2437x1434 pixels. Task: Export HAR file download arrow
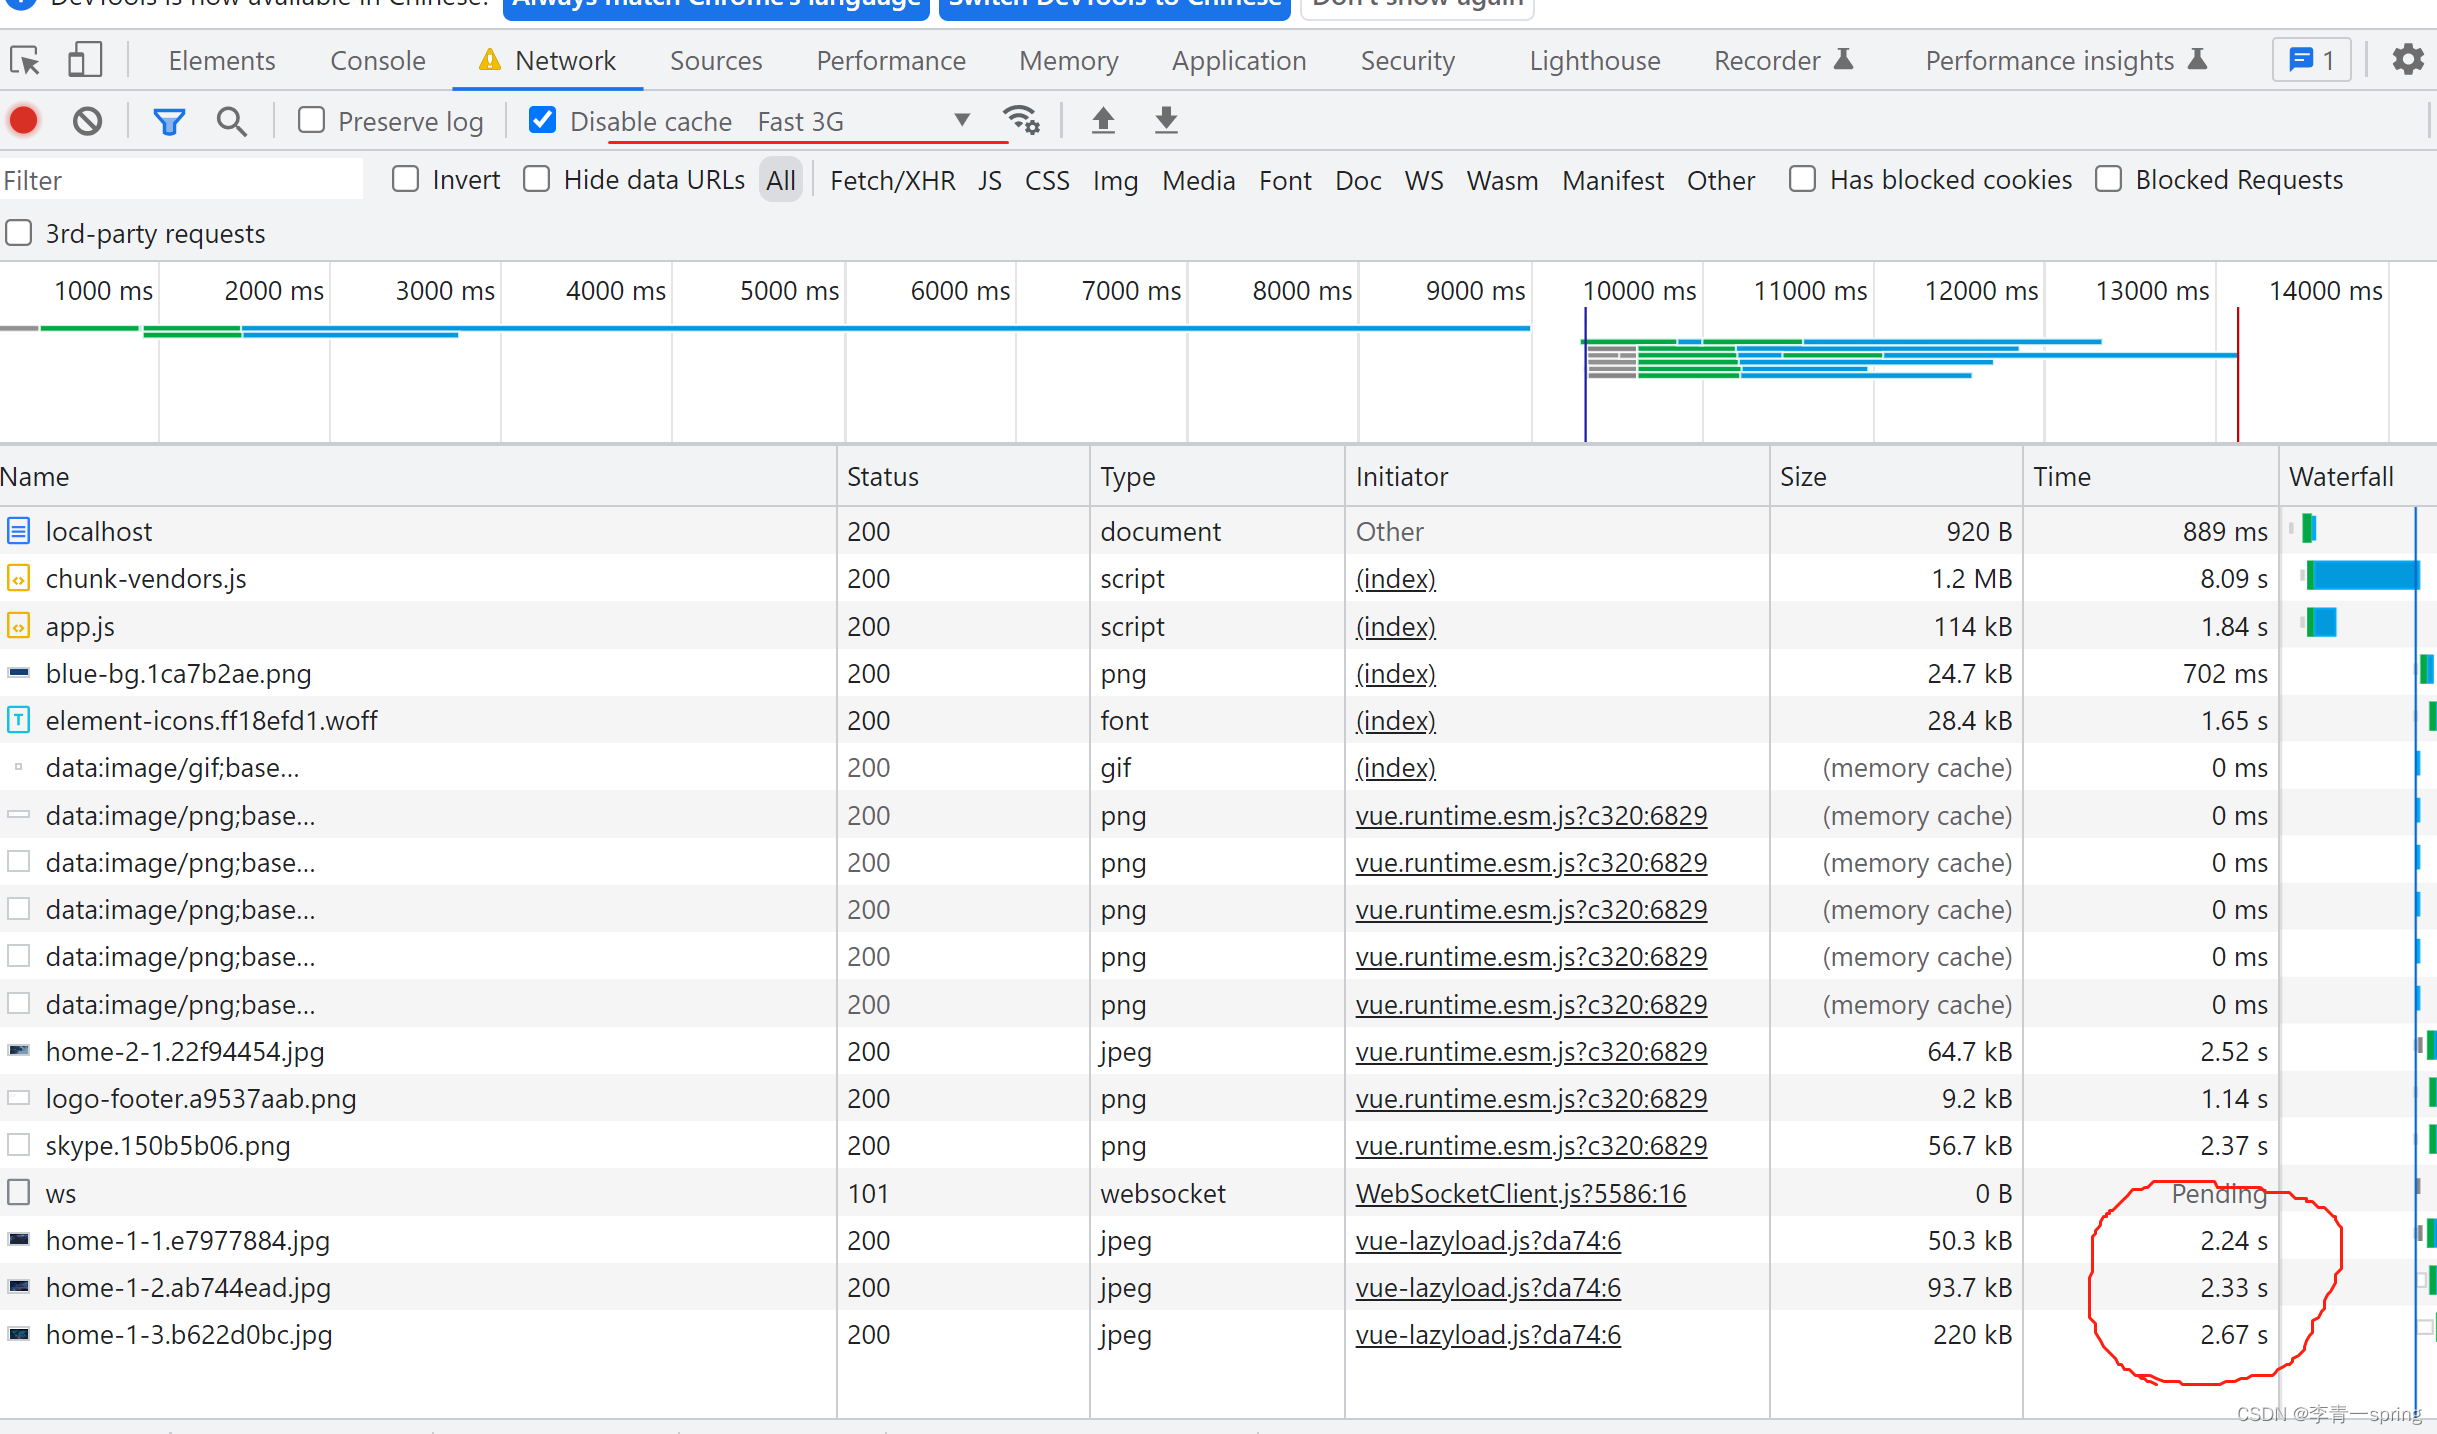(x=1166, y=121)
